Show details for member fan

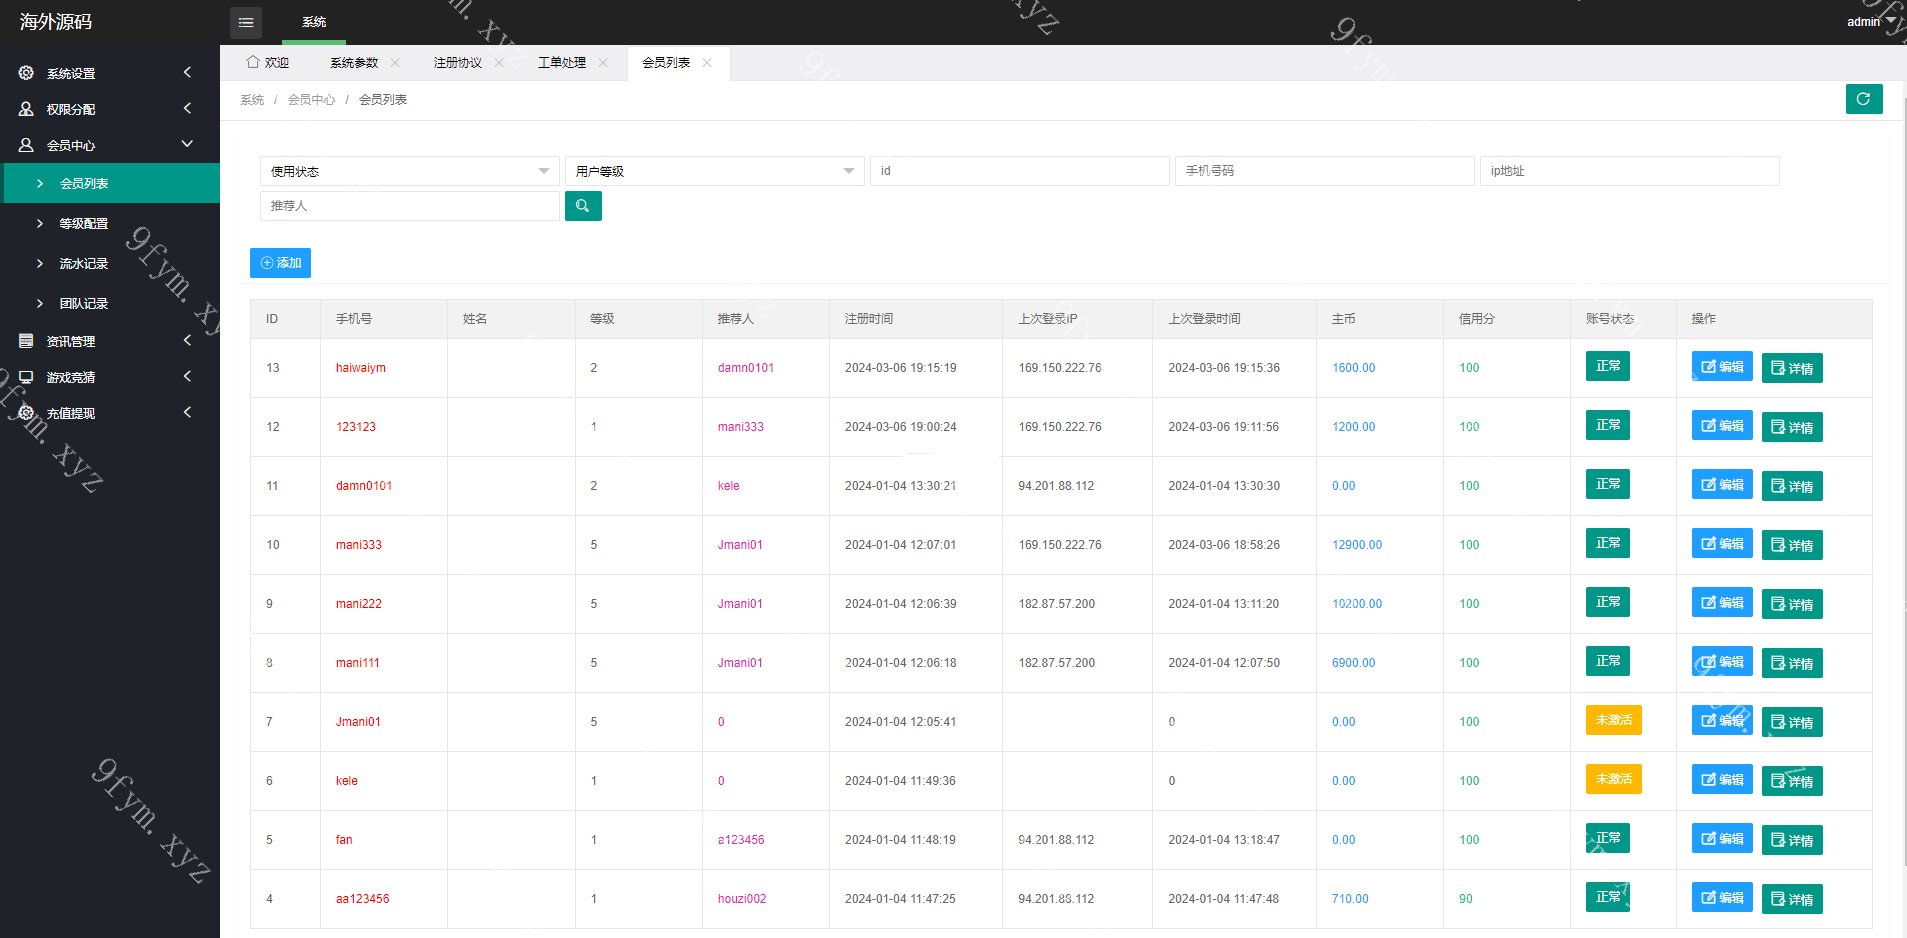1792,840
